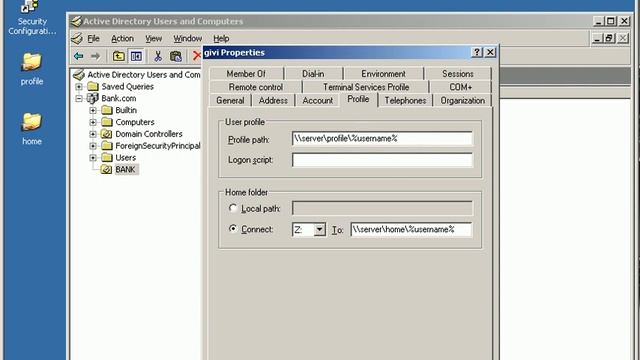This screenshot has width=640, height=360.
Task: Switch to the COM+ tab
Action: (x=460, y=87)
